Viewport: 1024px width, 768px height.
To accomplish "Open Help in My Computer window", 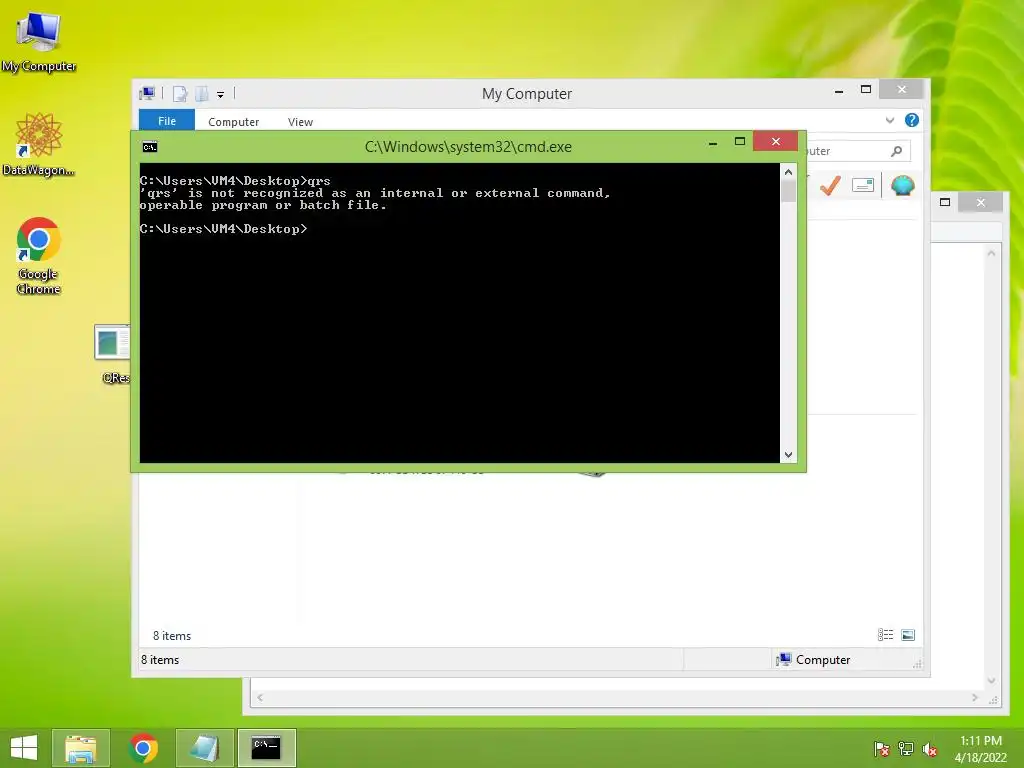I will (x=912, y=120).
